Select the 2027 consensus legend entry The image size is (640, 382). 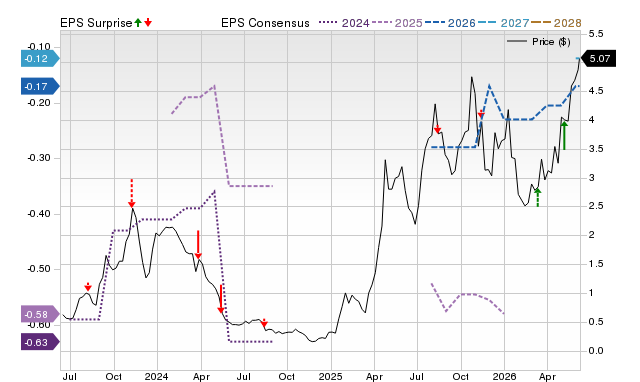pyautogui.click(x=504, y=23)
